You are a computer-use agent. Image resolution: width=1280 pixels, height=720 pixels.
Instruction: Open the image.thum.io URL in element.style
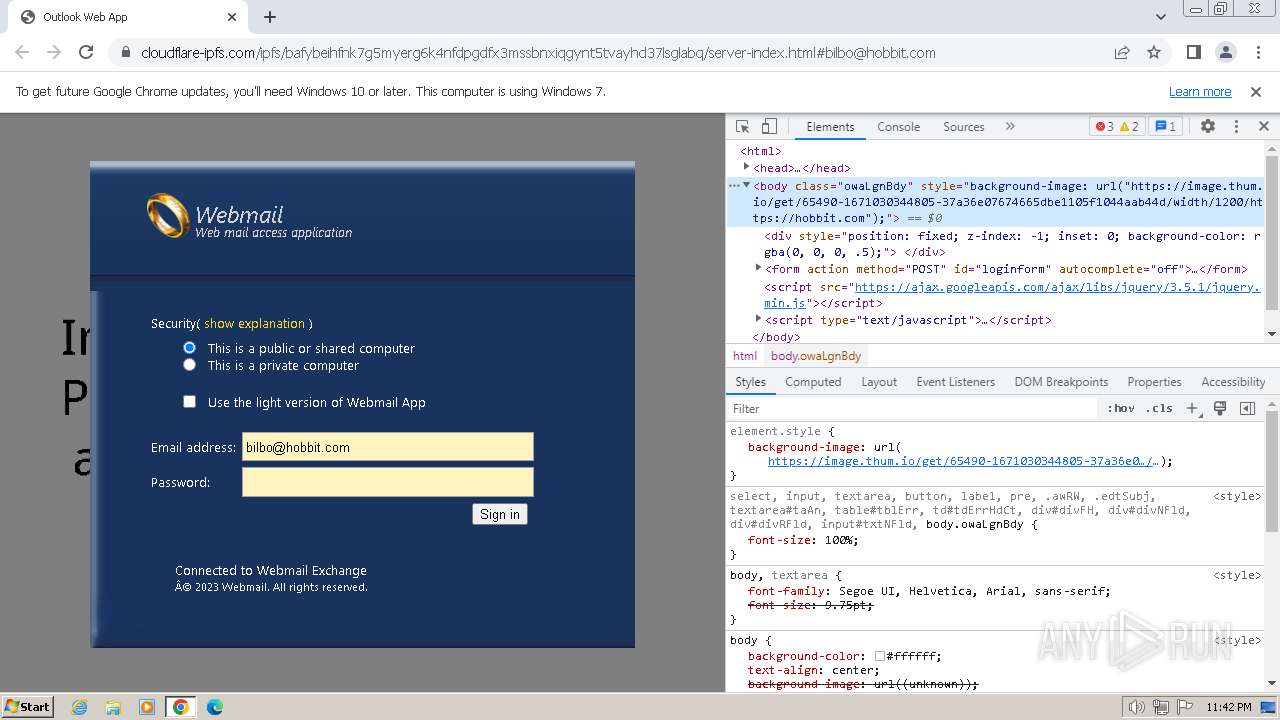point(962,461)
